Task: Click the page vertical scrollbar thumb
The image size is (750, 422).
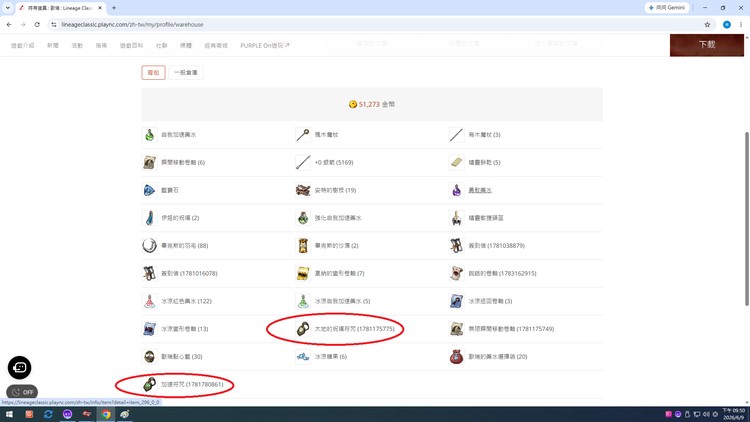Action: click(x=747, y=219)
